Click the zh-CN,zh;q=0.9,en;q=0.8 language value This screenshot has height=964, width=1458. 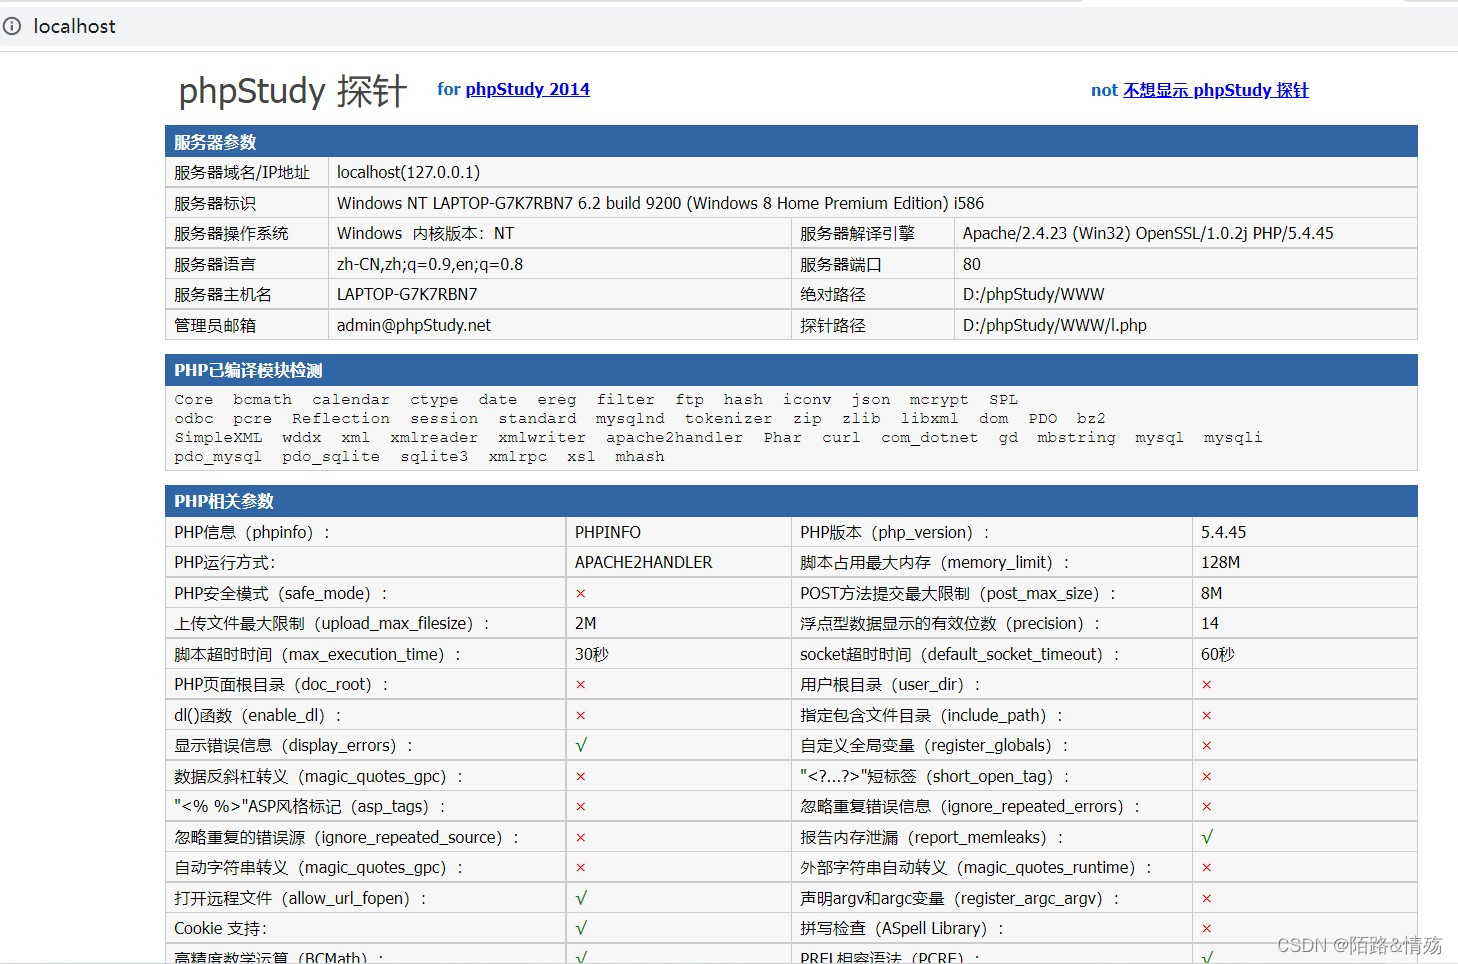[x=430, y=264]
